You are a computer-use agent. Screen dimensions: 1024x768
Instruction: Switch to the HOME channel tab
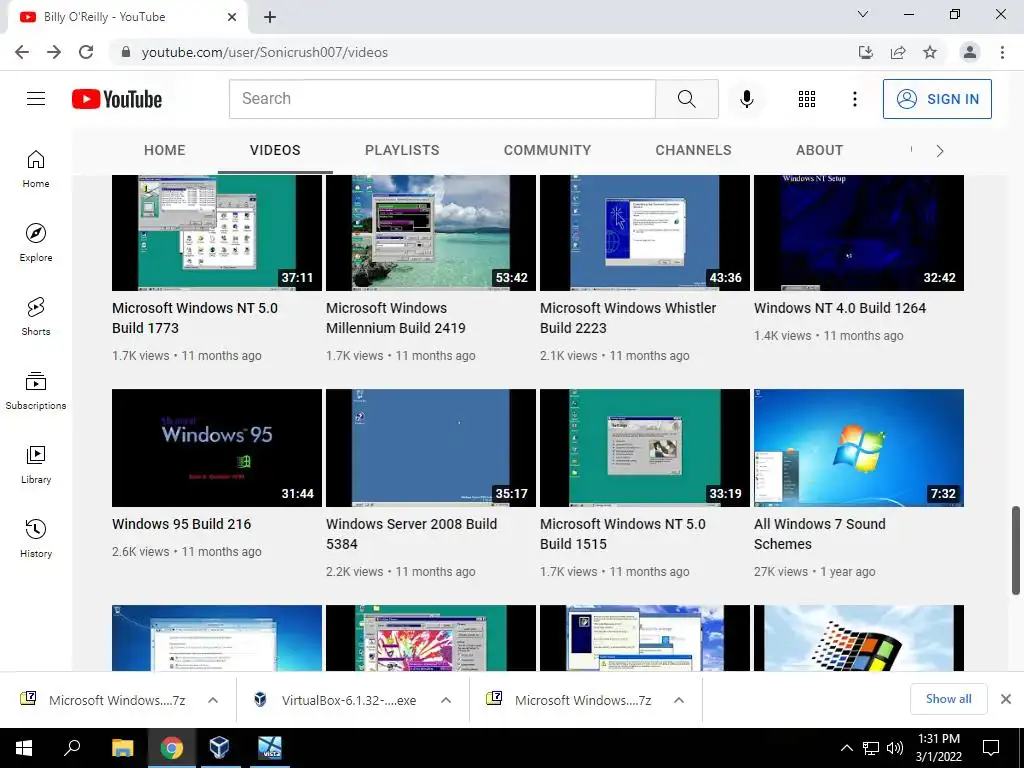coord(165,150)
